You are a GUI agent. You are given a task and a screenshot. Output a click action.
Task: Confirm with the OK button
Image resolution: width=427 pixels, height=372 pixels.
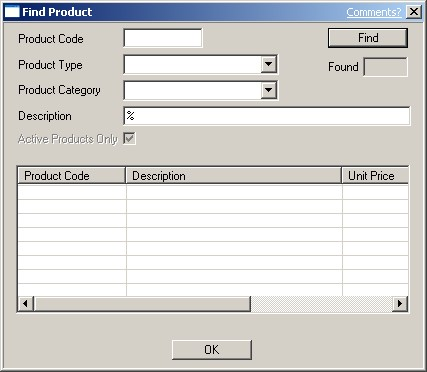coord(212,350)
